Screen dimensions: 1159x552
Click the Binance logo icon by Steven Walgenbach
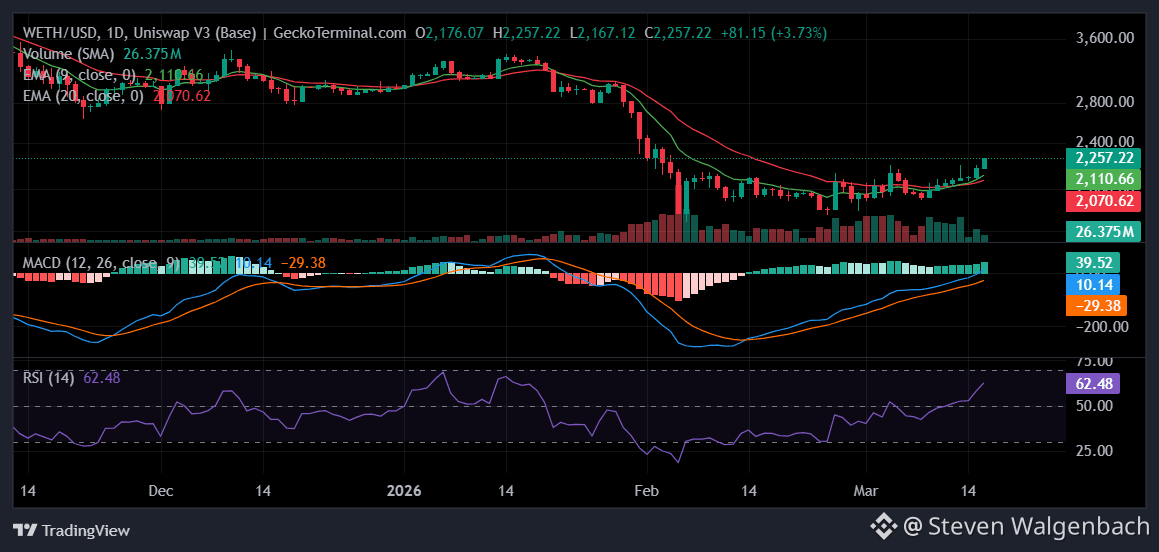883,526
